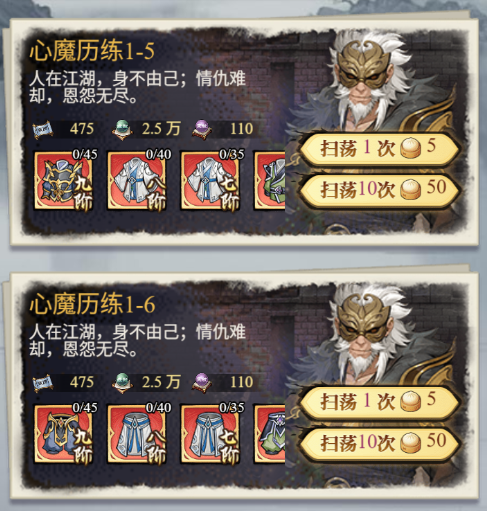487x511 pixels.
Task: Tap 扫荡10次 button for stage 1-5
Action: tap(380, 190)
